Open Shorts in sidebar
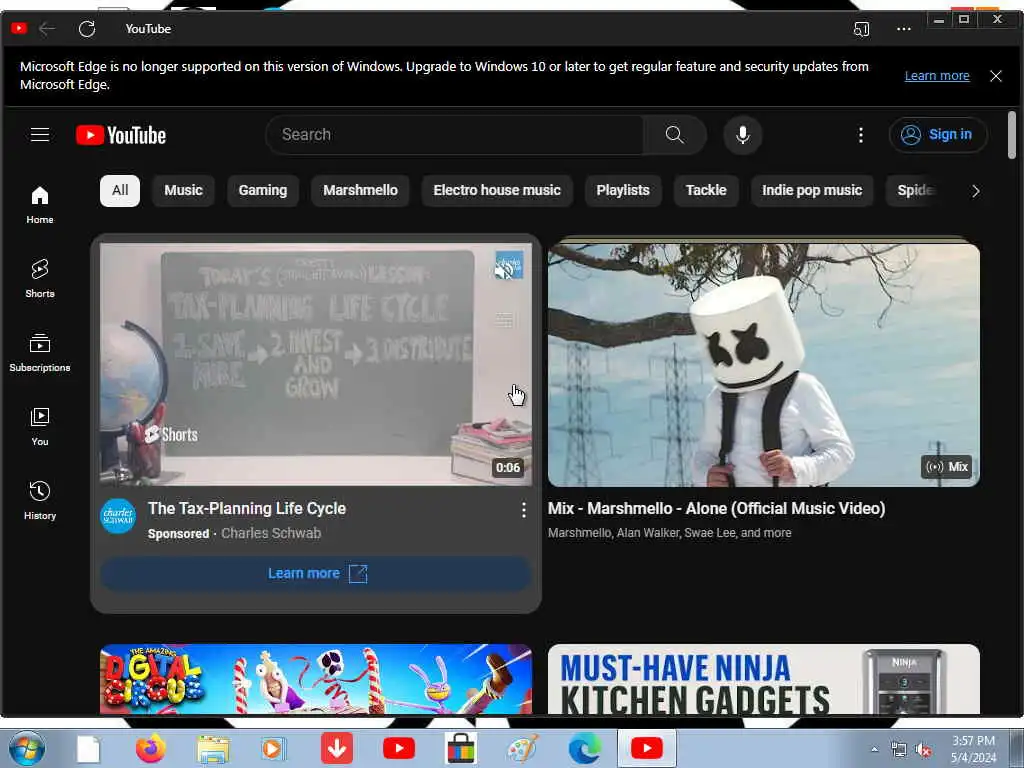The width and height of the screenshot is (1024, 768). coord(40,278)
